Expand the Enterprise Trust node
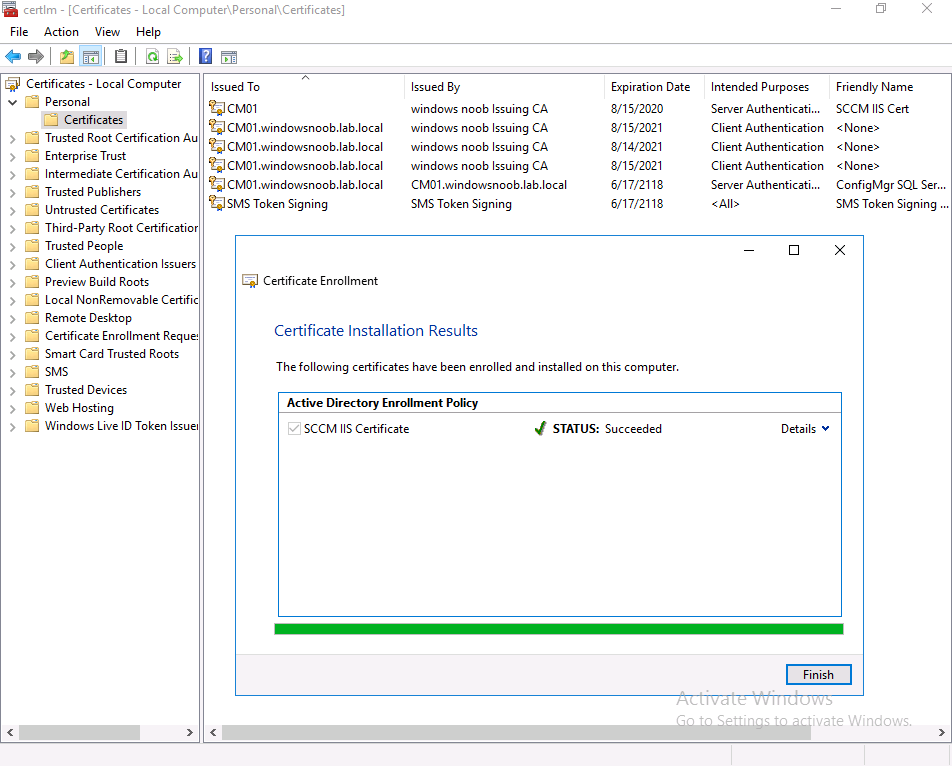 tap(12, 157)
